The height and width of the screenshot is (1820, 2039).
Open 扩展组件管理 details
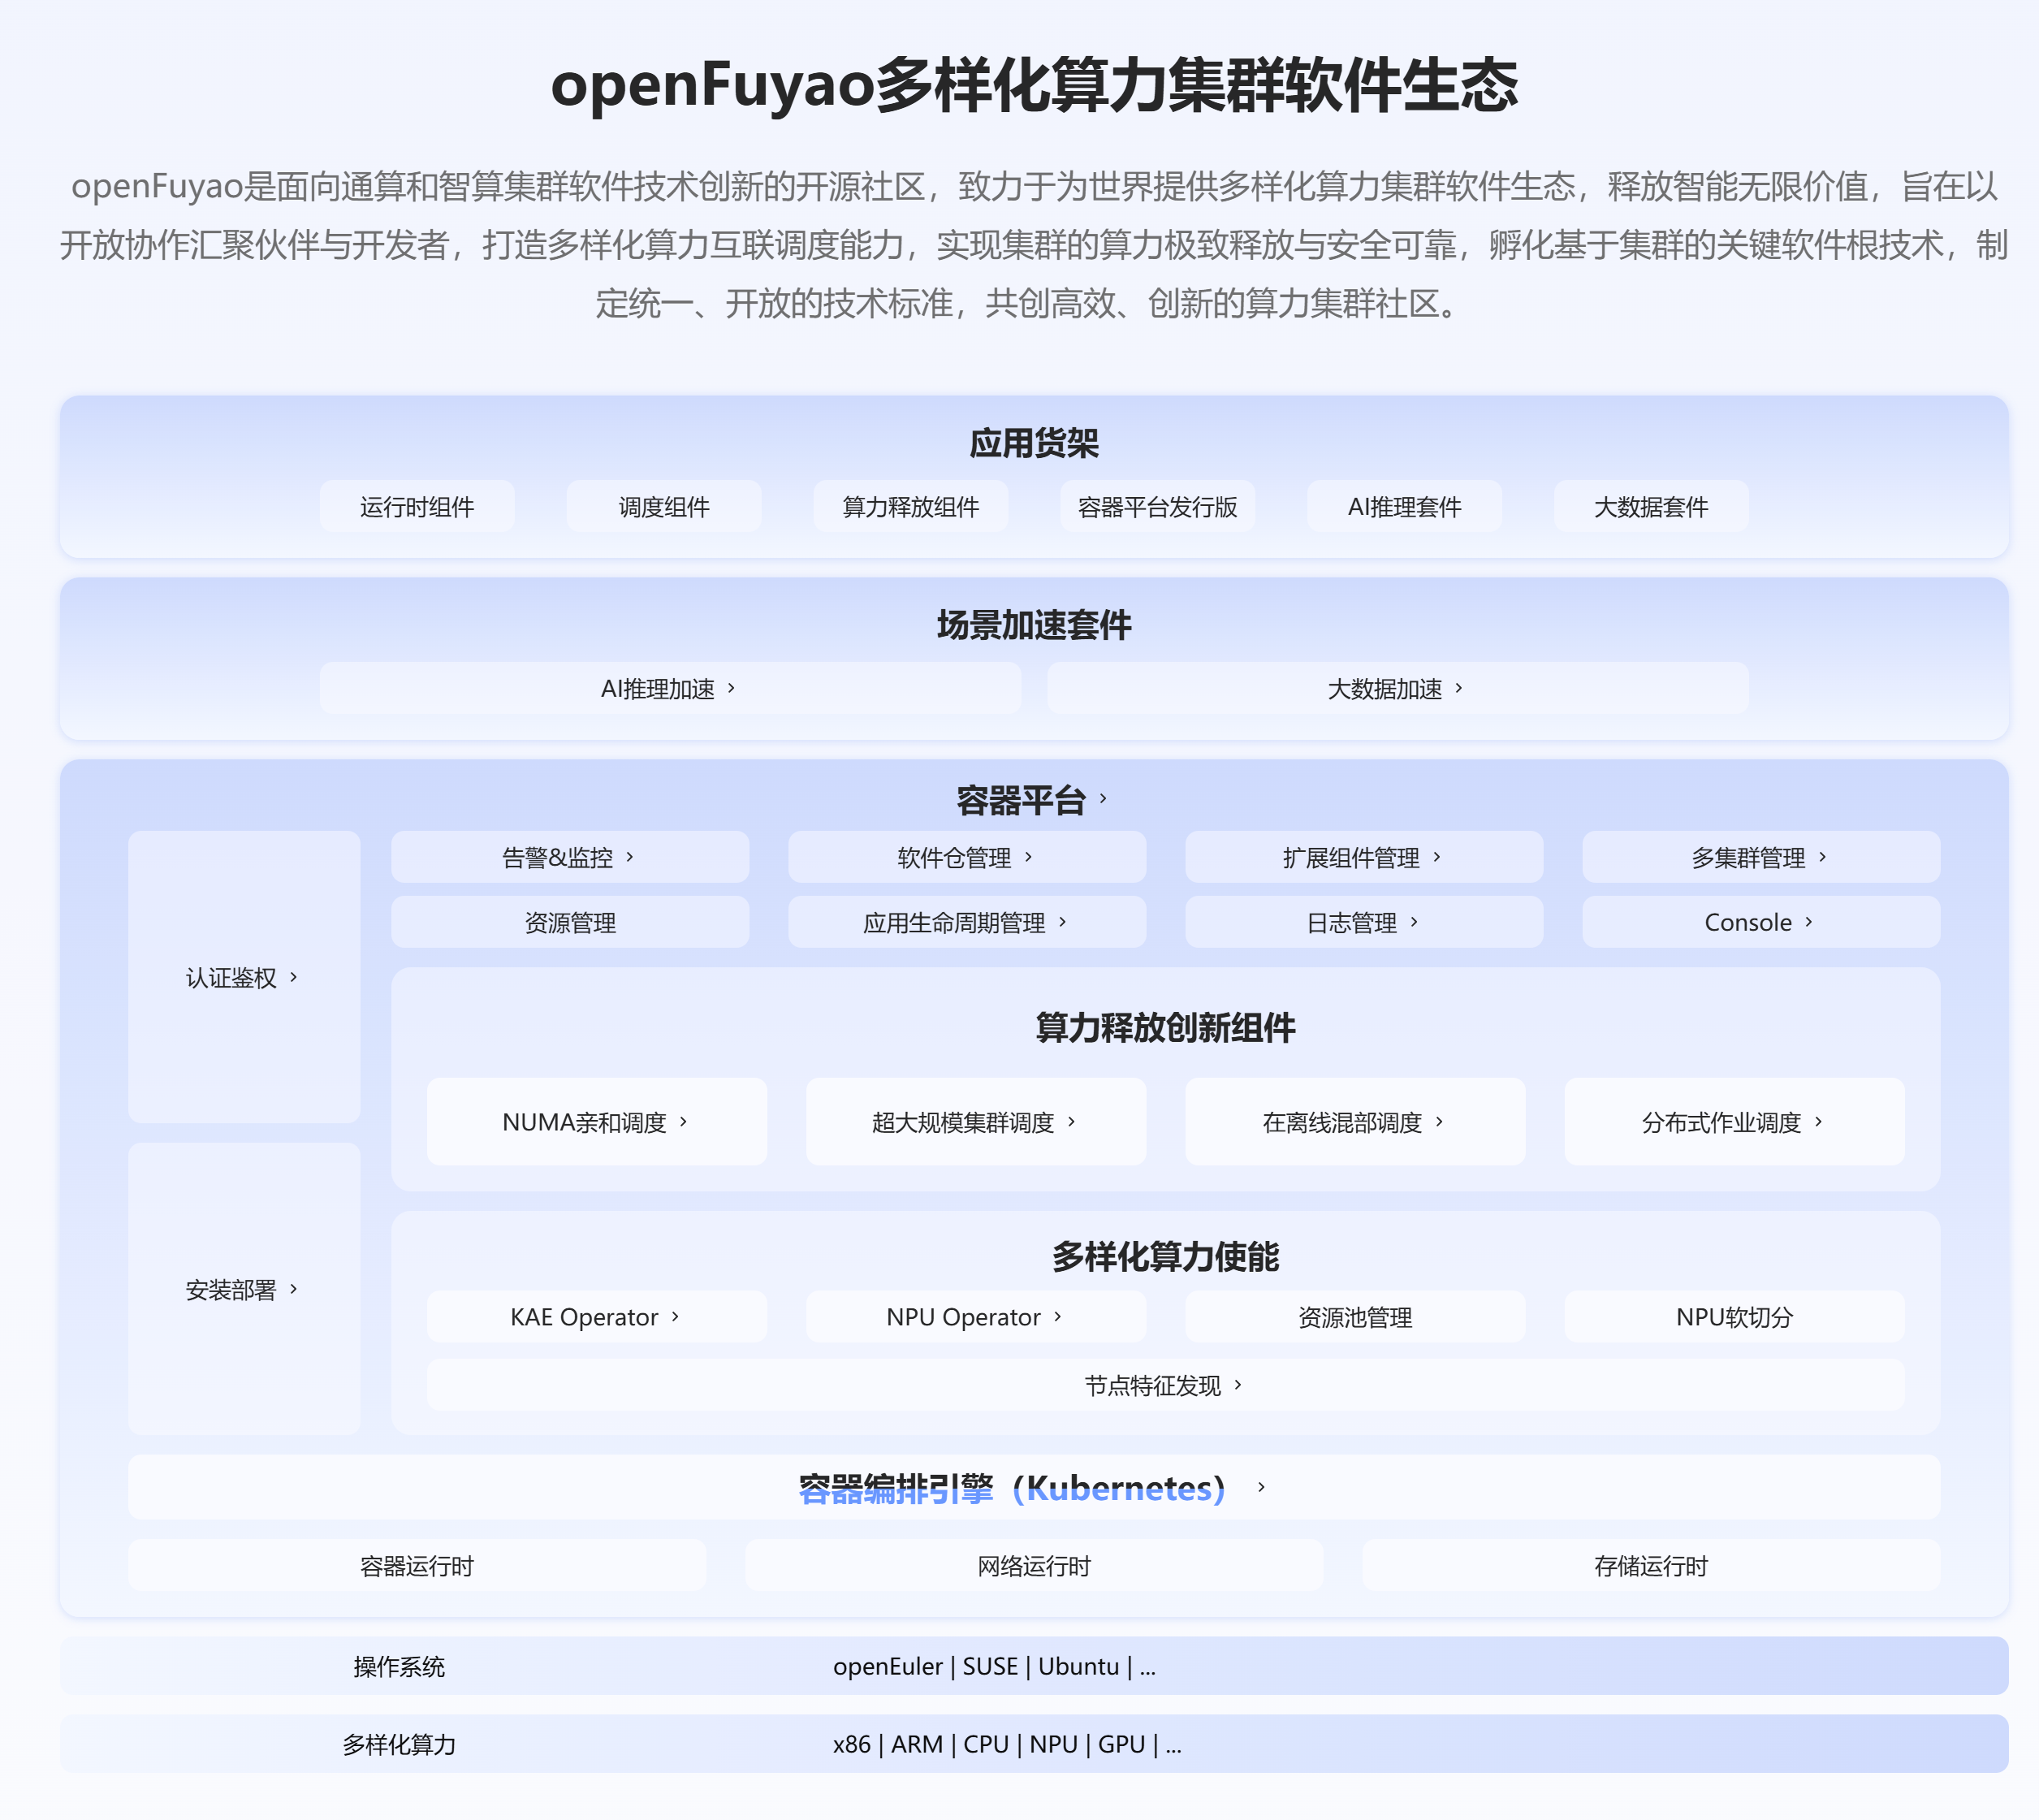click(x=1363, y=857)
